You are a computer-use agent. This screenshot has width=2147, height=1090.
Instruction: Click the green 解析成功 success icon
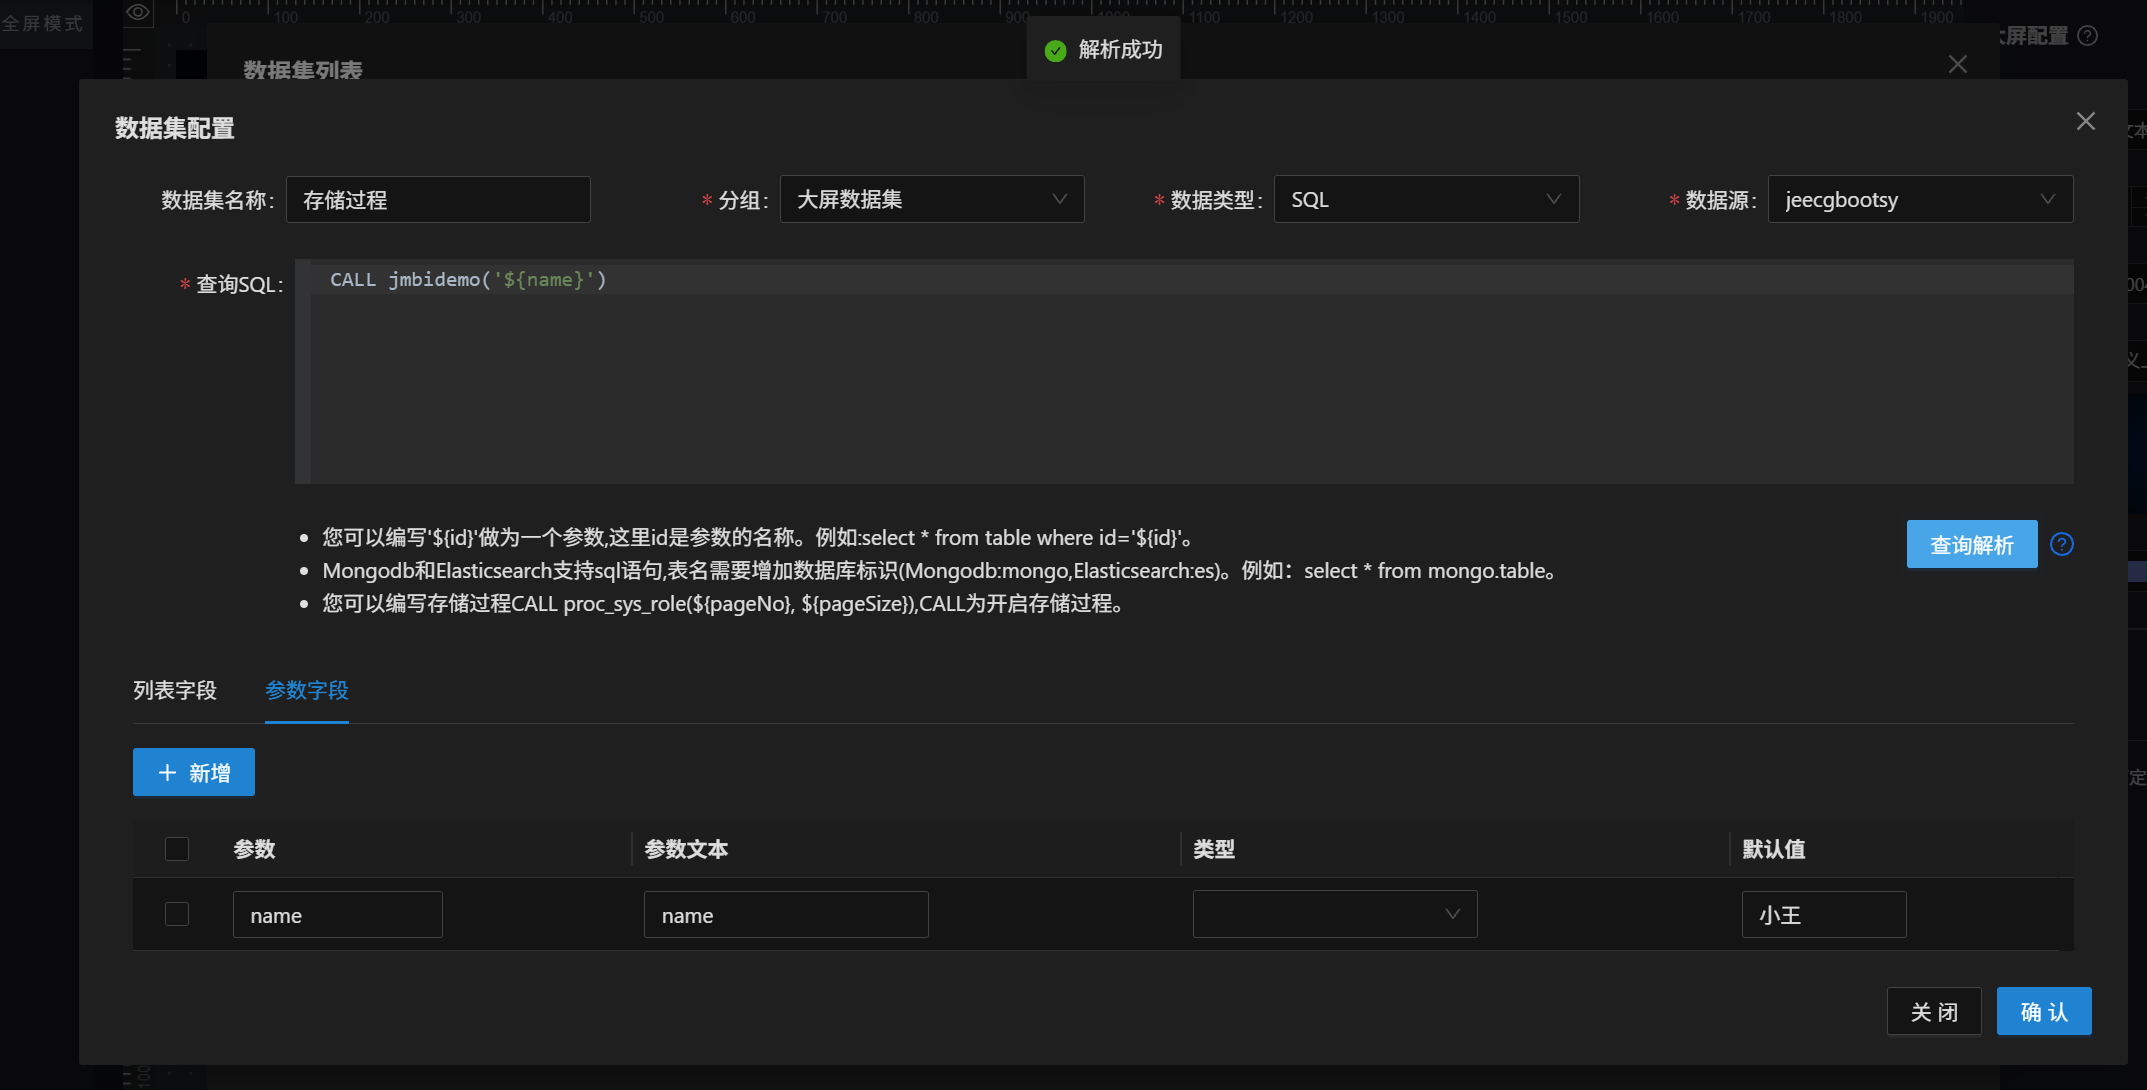[x=1055, y=51]
